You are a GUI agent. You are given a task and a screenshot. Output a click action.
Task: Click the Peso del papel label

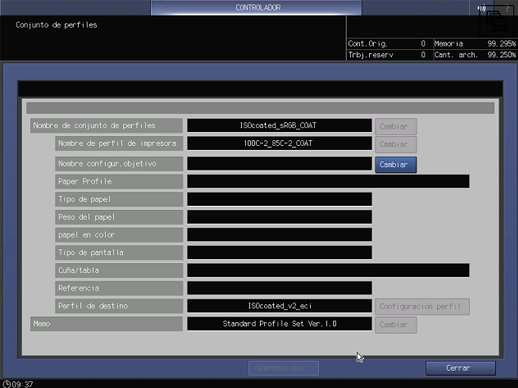119,217
